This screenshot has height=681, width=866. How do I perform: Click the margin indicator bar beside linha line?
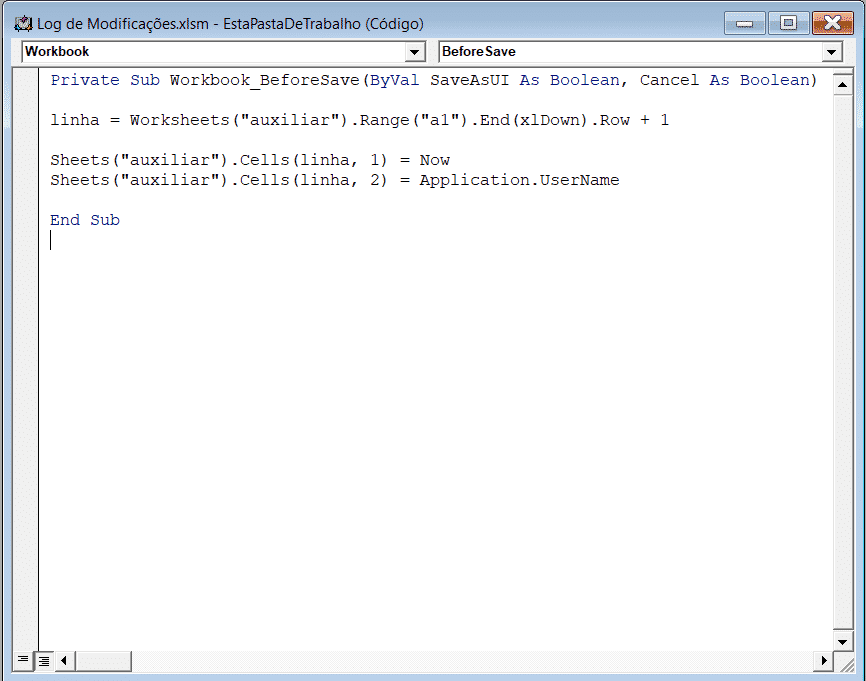click(x=25, y=120)
